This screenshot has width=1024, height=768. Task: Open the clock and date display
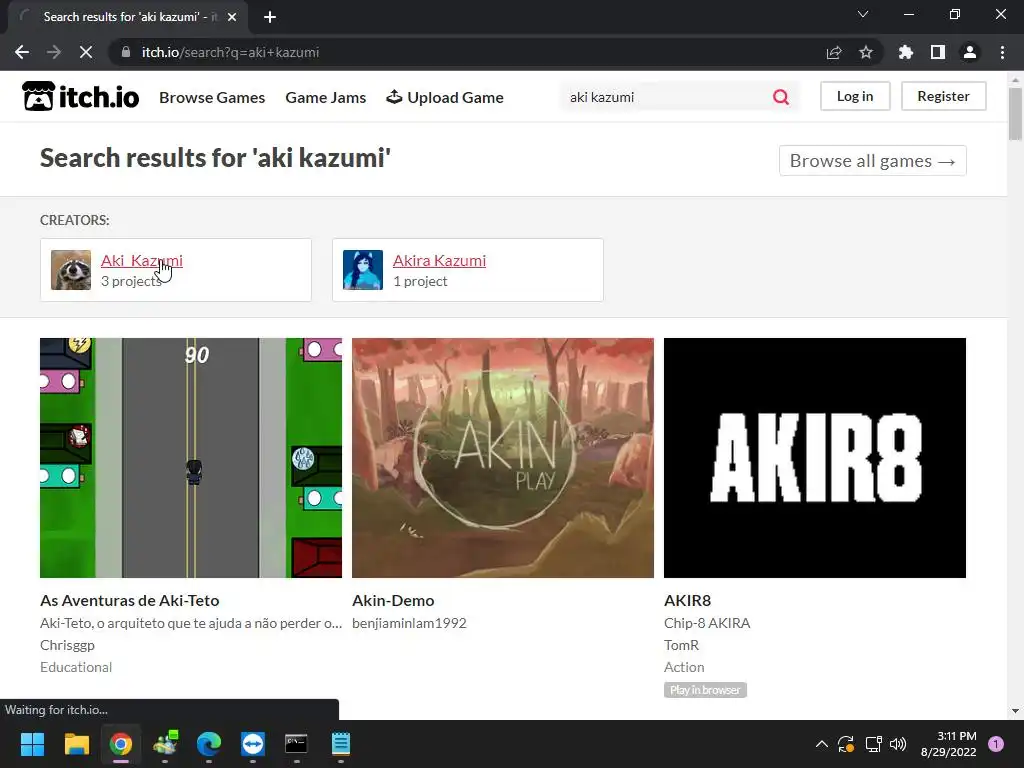(x=948, y=744)
